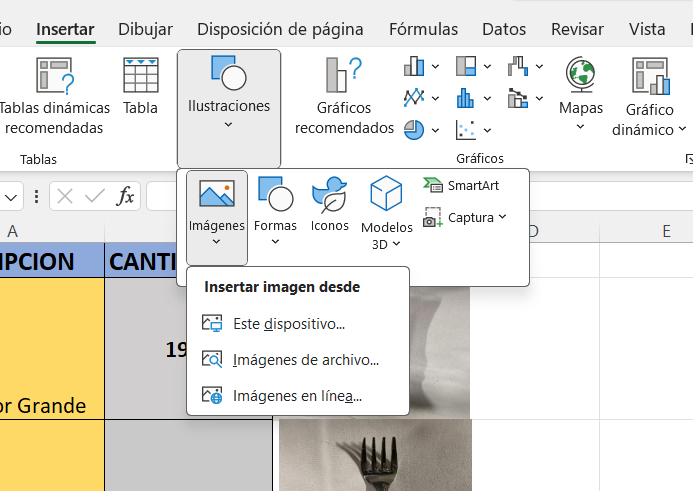Open the Formas shapes gallery
This screenshot has height=491, width=693.
click(275, 212)
